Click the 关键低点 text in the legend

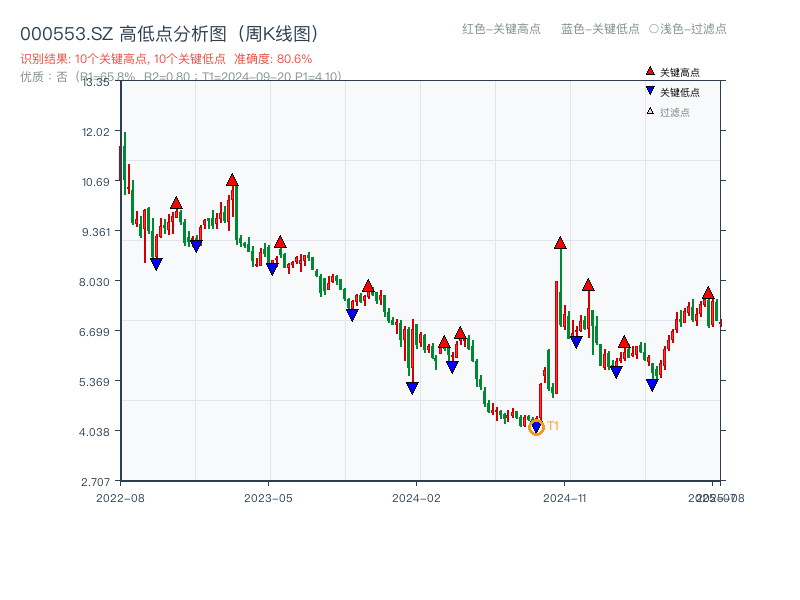pyautogui.click(x=680, y=92)
